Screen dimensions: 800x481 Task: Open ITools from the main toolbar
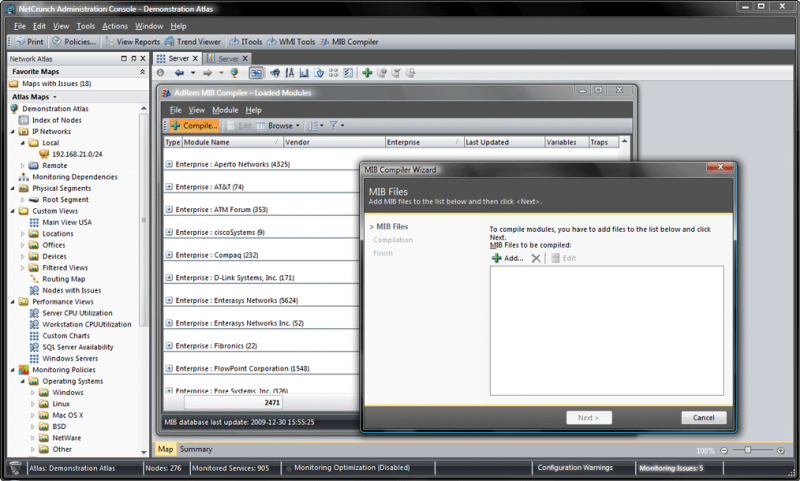[x=245, y=42]
